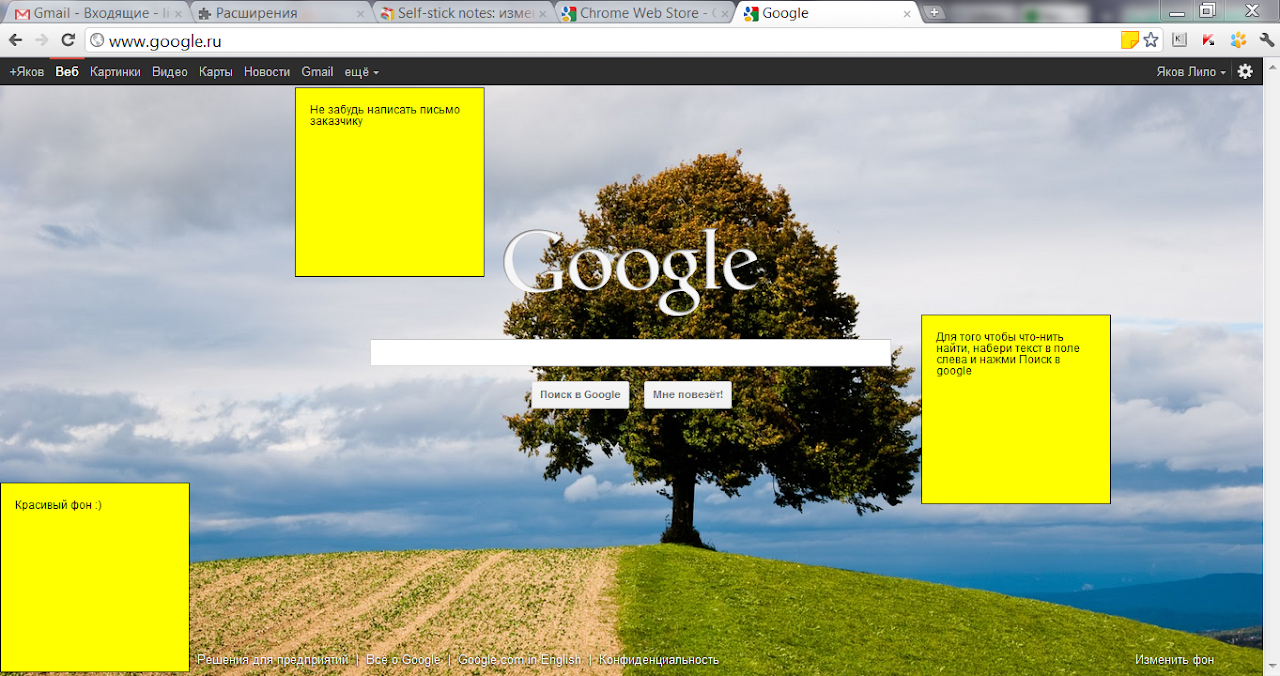1280x676 pixels.
Task: Open Картинки in Google bar
Action: [x=115, y=72]
